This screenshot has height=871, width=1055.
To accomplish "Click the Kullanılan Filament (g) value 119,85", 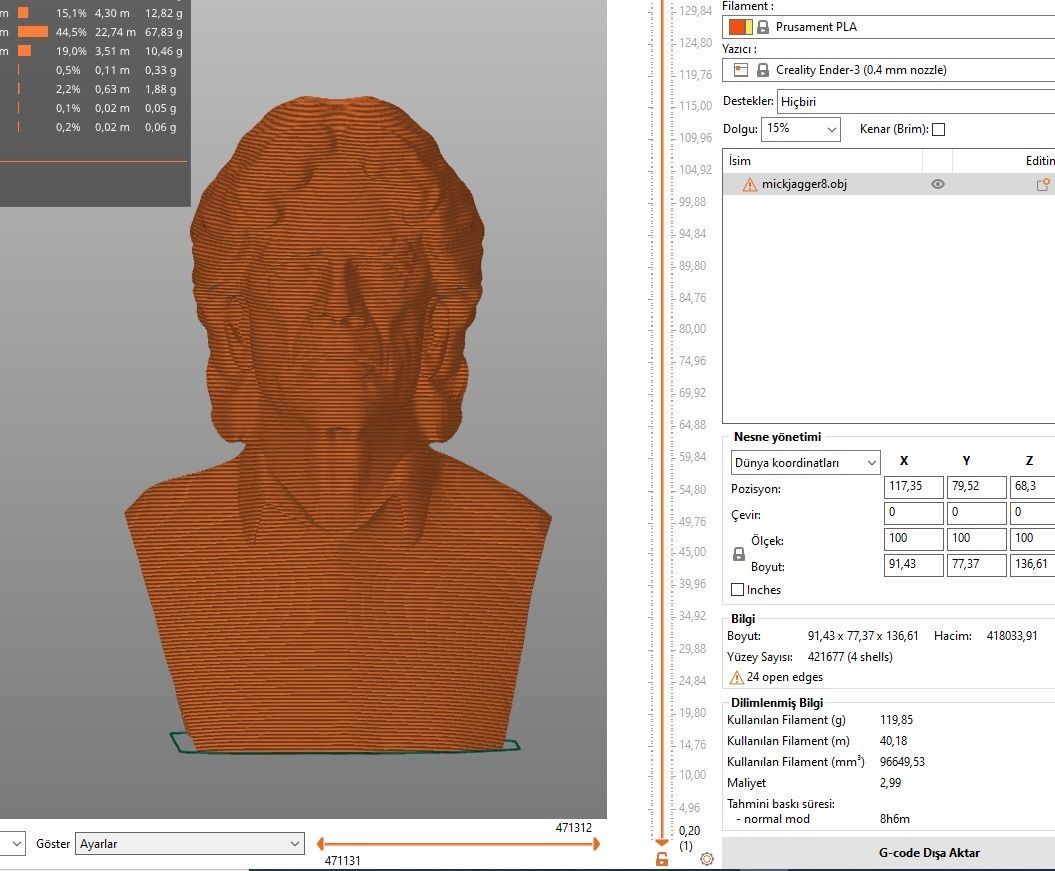I will (896, 720).
